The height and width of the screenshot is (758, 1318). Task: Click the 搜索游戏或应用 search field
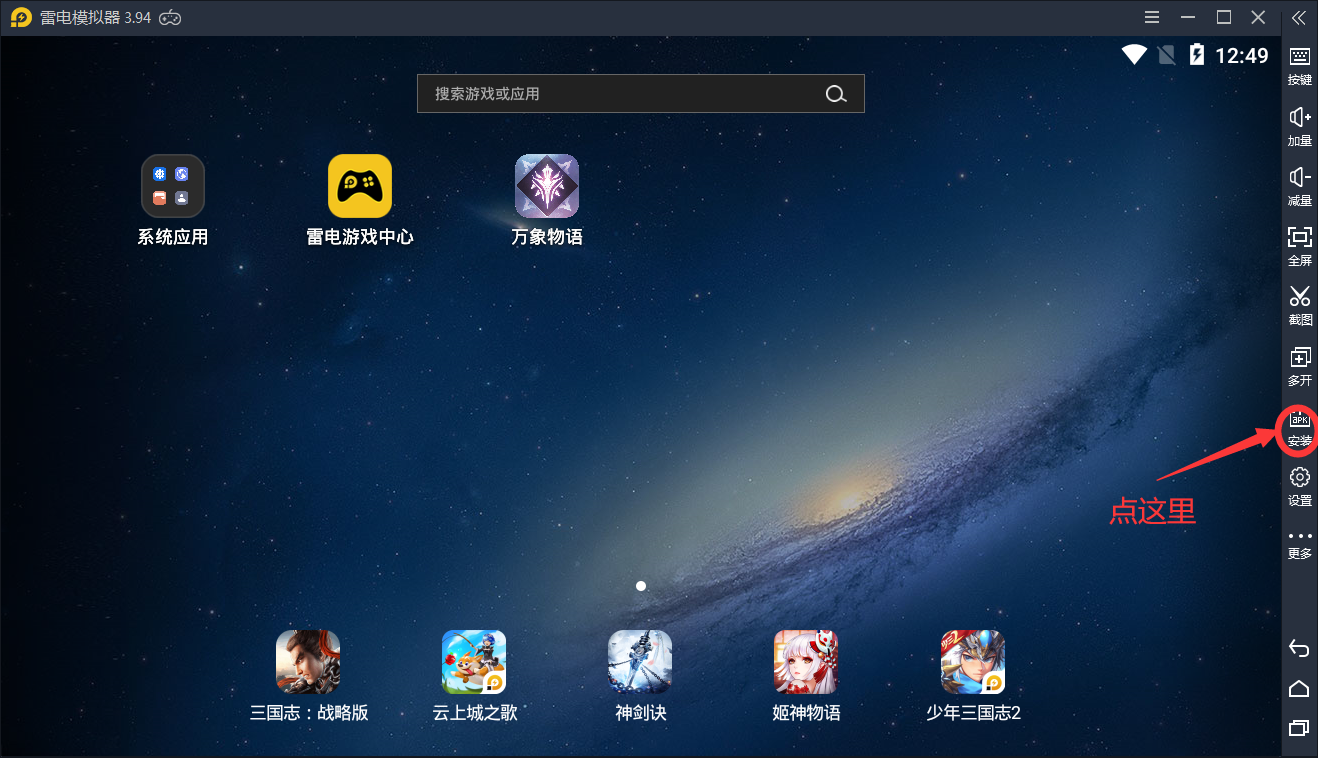pos(641,93)
